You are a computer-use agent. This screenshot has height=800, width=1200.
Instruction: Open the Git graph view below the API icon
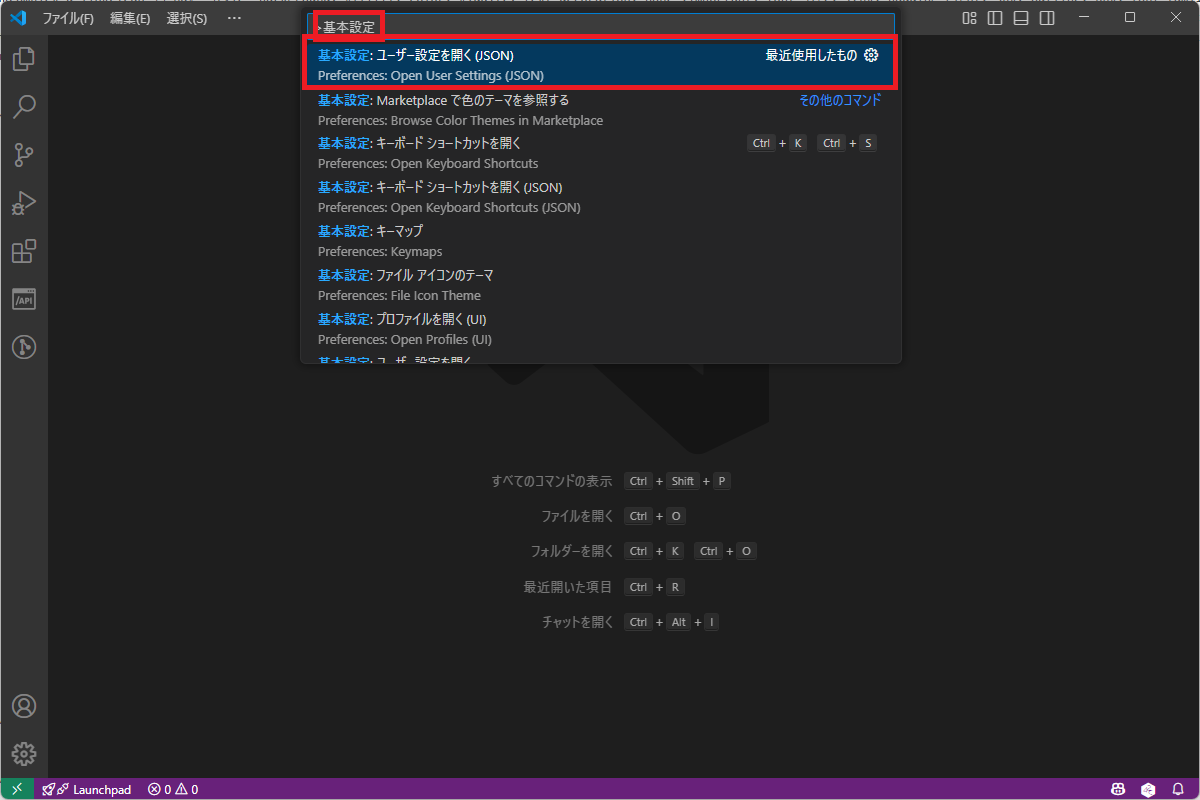point(23,347)
